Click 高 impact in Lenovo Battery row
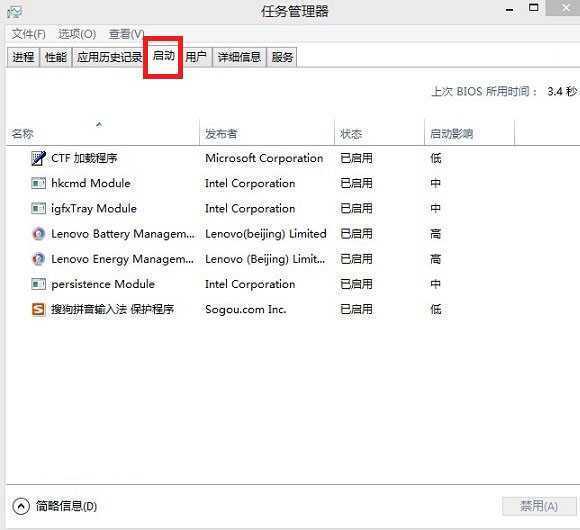This screenshot has height=530, width=580. 436,234
